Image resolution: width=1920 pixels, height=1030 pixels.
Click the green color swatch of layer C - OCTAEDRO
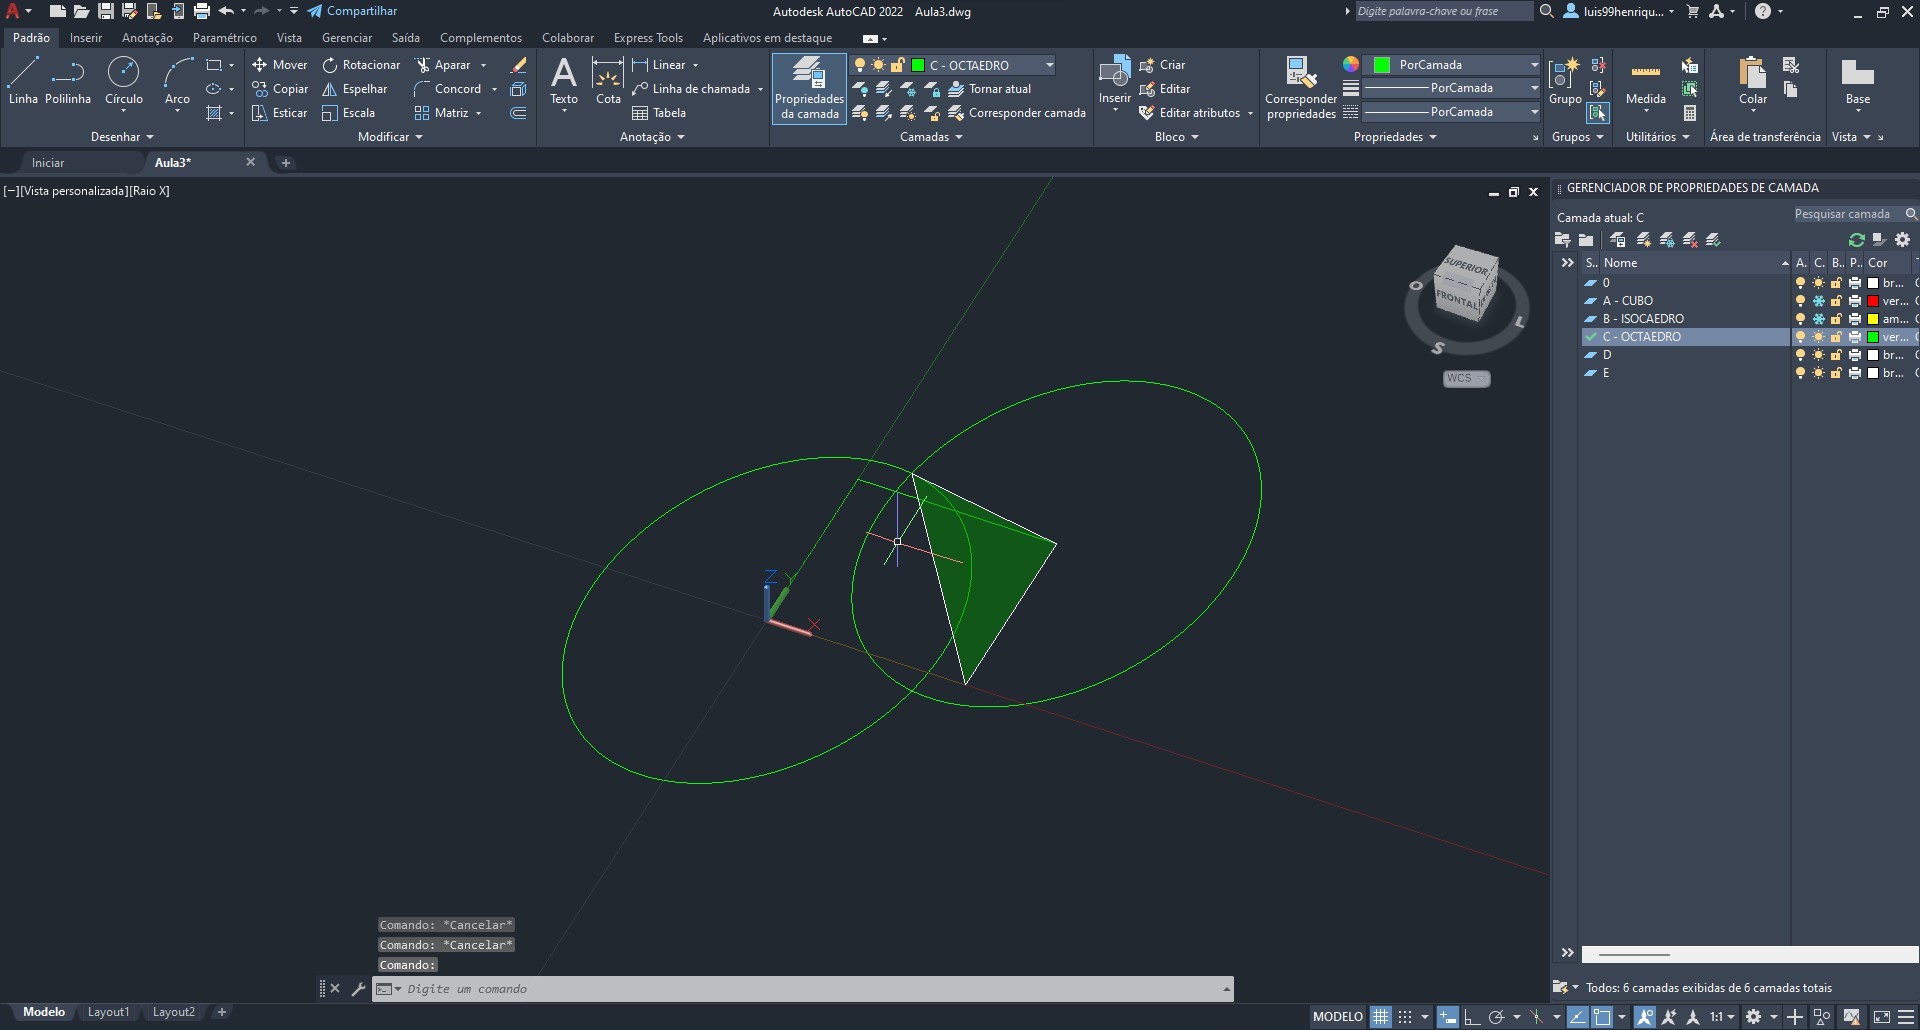[1873, 337]
